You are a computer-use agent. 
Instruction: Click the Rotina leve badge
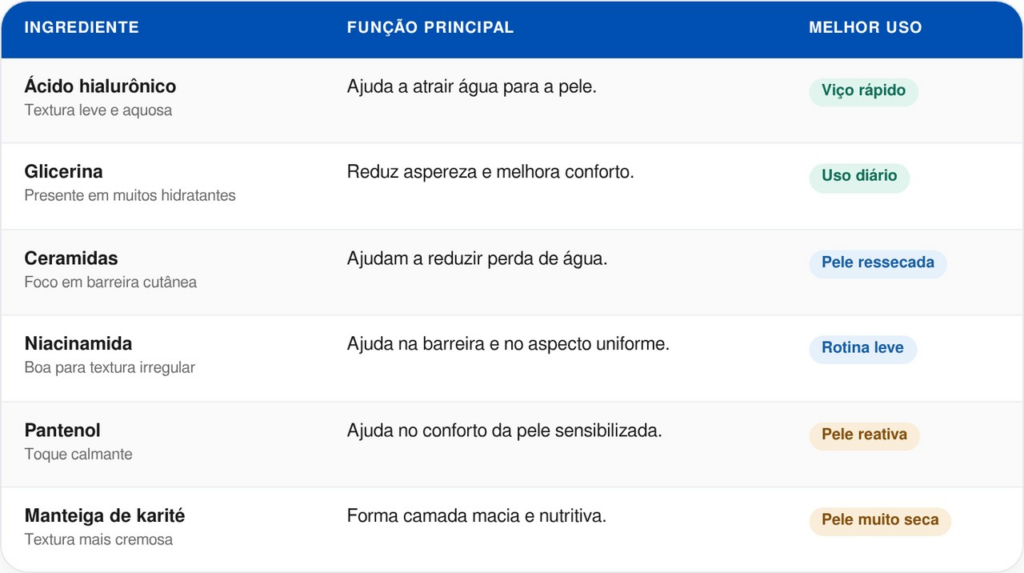pyautogui.click(x=862, y=348)
